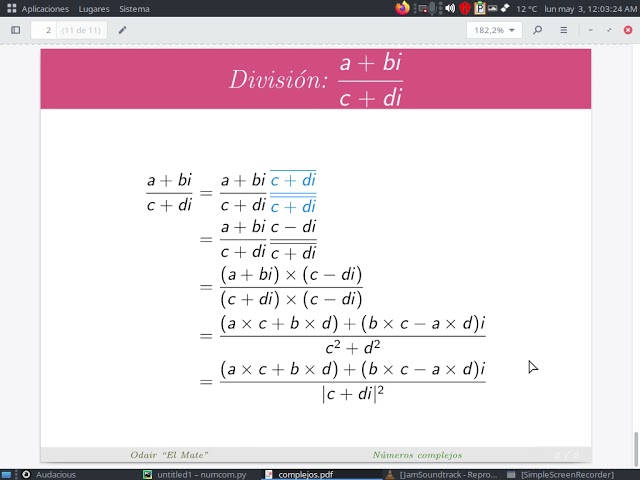Click the Firefox icon in the top panel
Screen dimensions: 640x480
[402, 8]
